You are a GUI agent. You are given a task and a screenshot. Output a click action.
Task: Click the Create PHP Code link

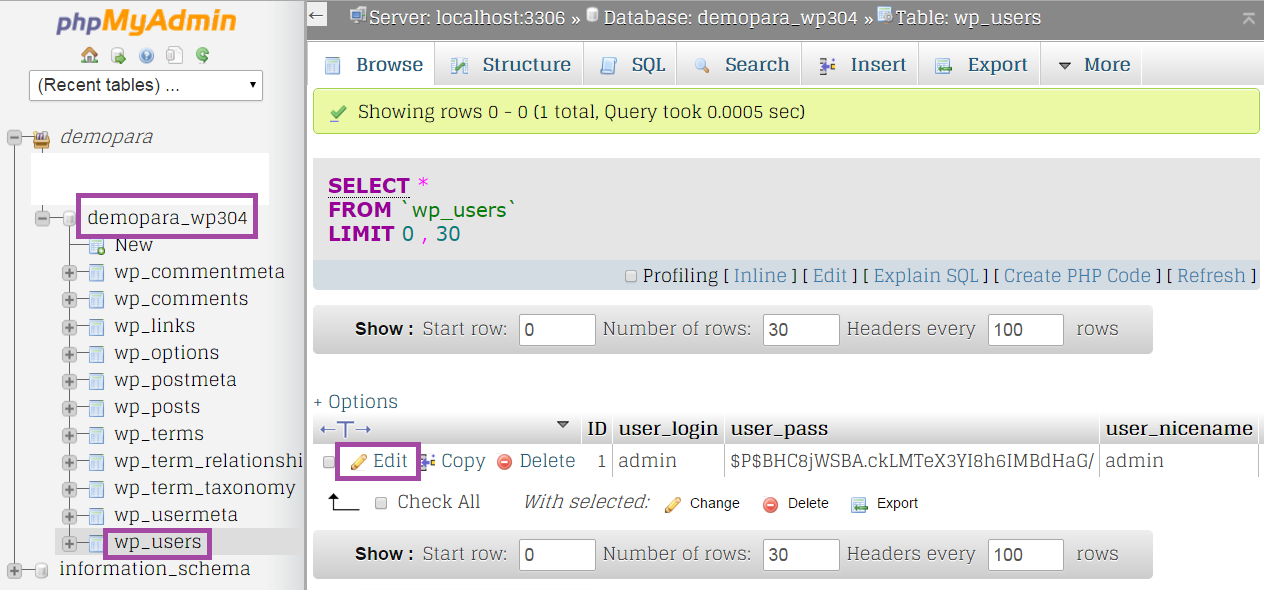[1078, 276]
